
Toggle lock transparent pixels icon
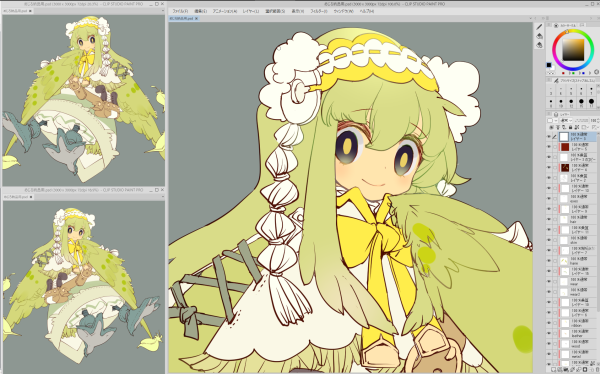(x=577, y=127)
